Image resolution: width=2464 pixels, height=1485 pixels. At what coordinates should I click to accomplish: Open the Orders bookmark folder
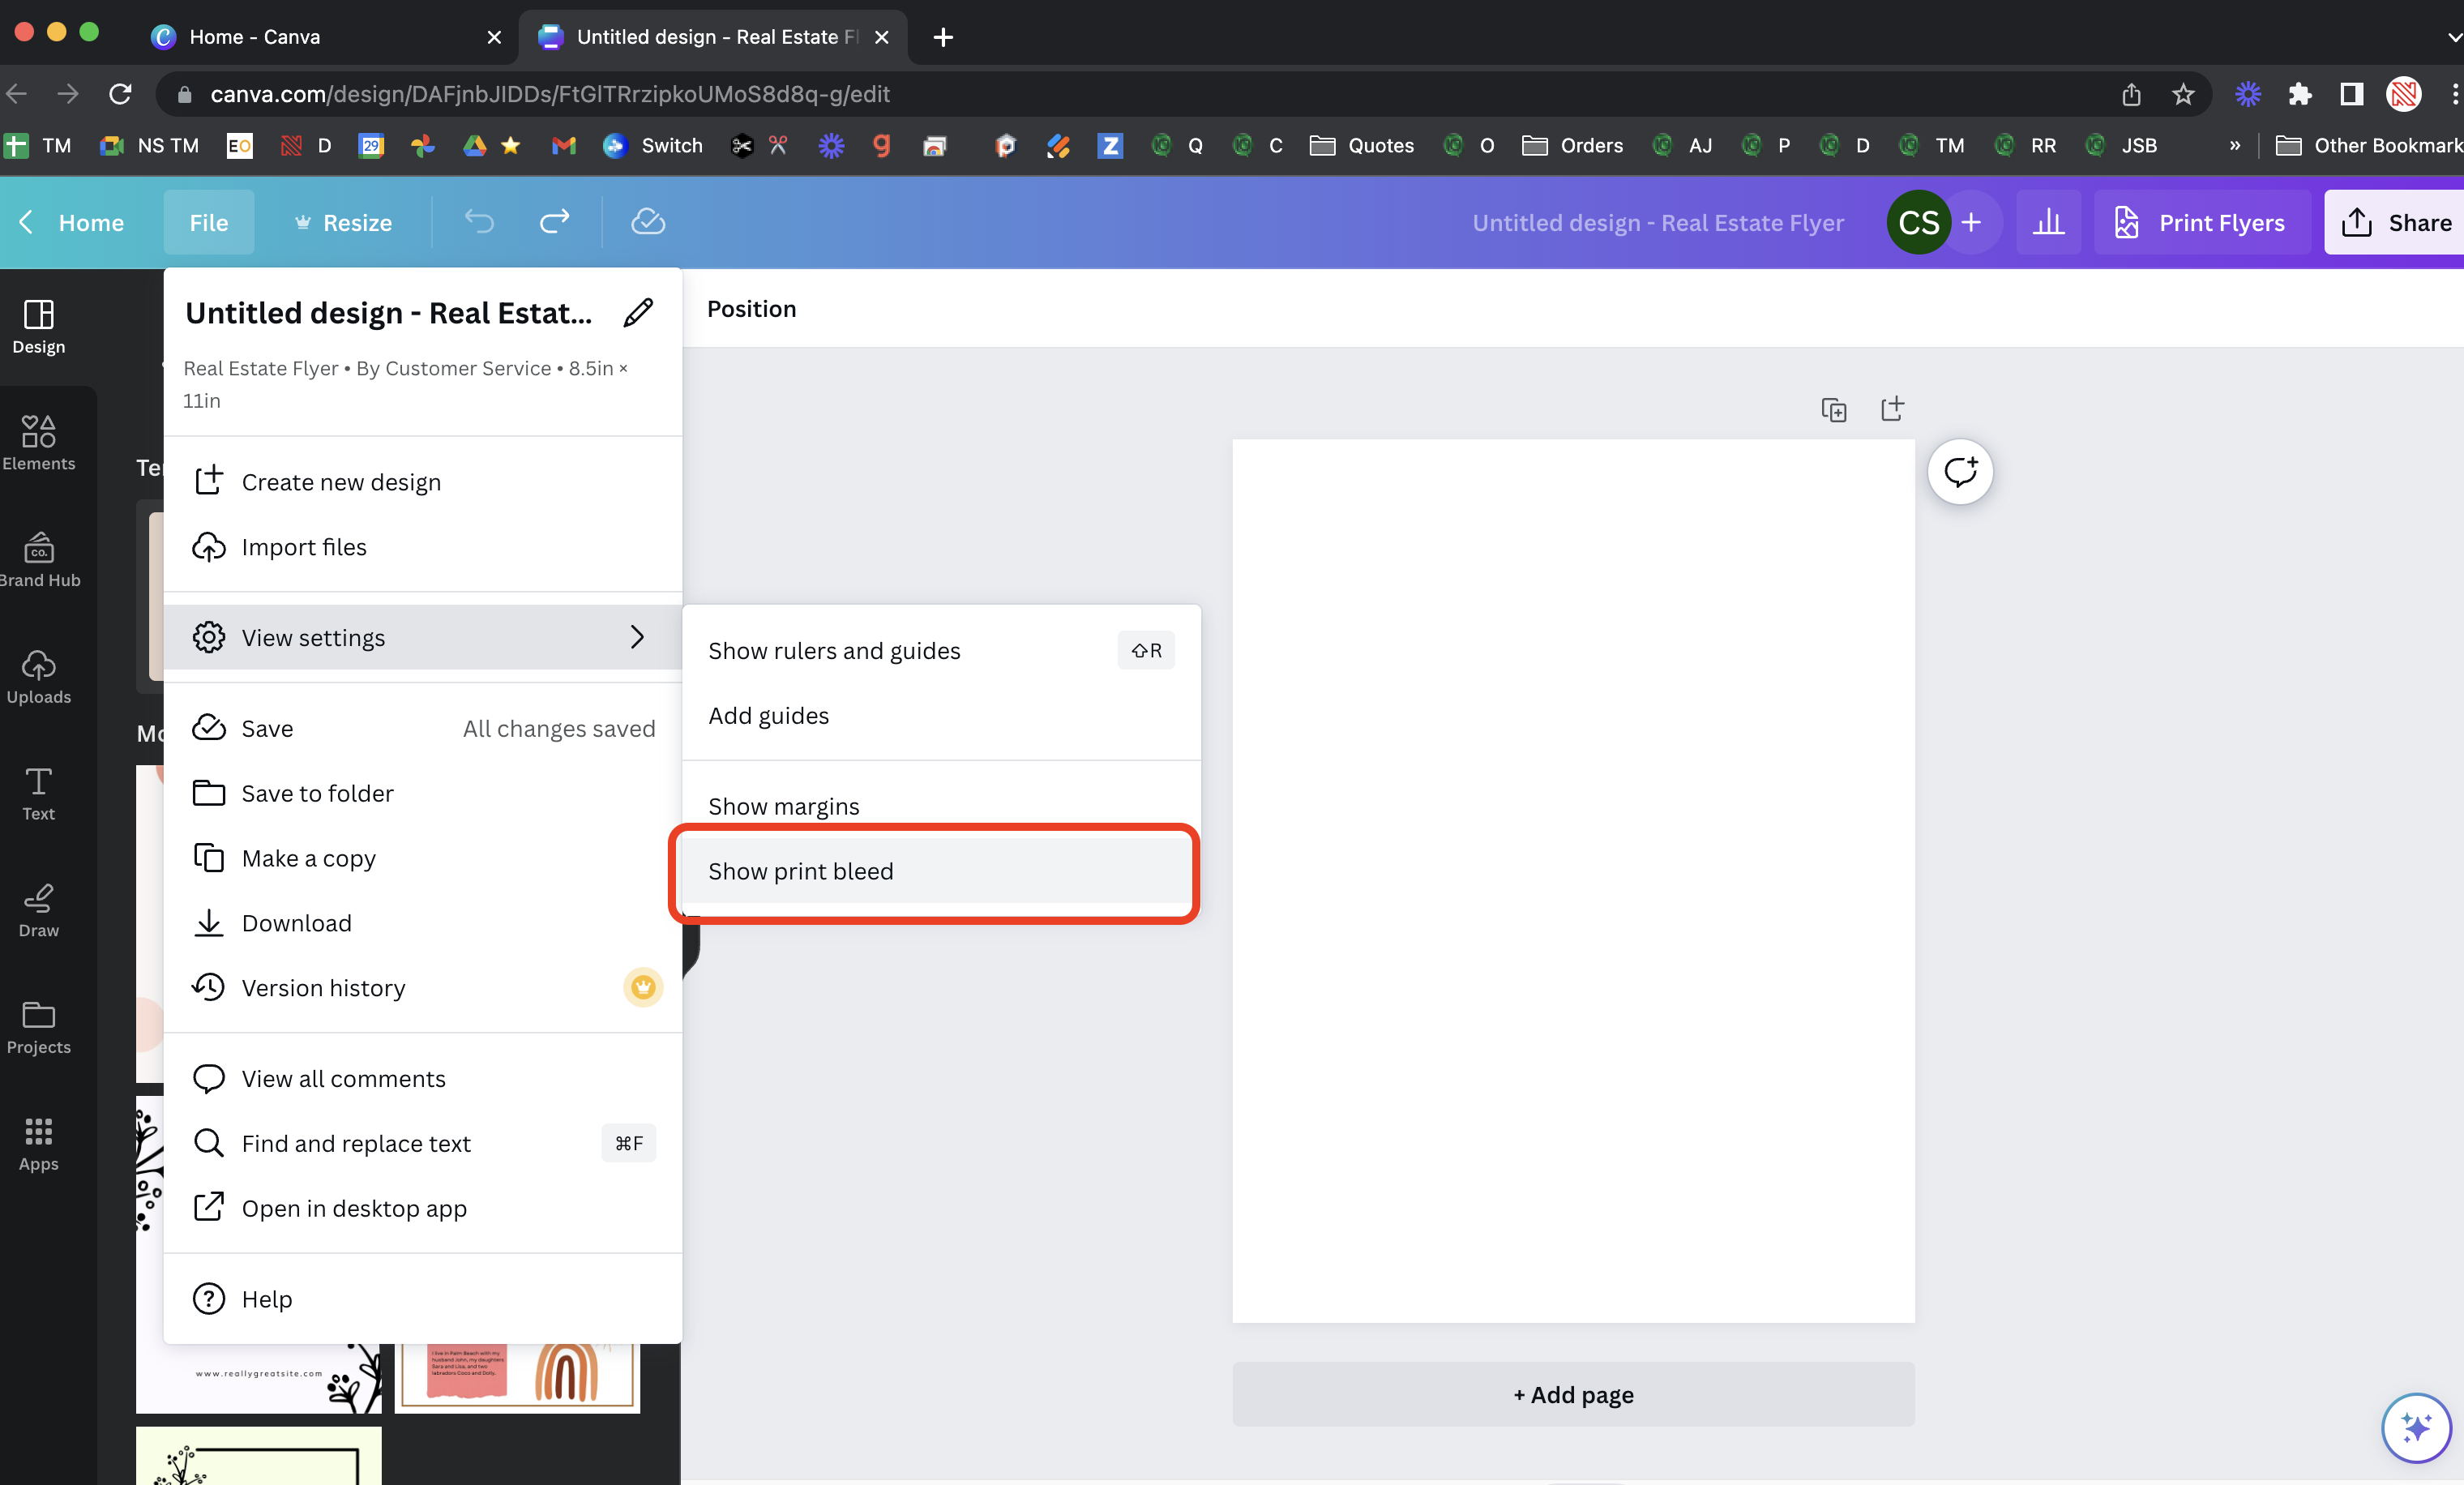pyautogui.click(x=1573, y=146)
